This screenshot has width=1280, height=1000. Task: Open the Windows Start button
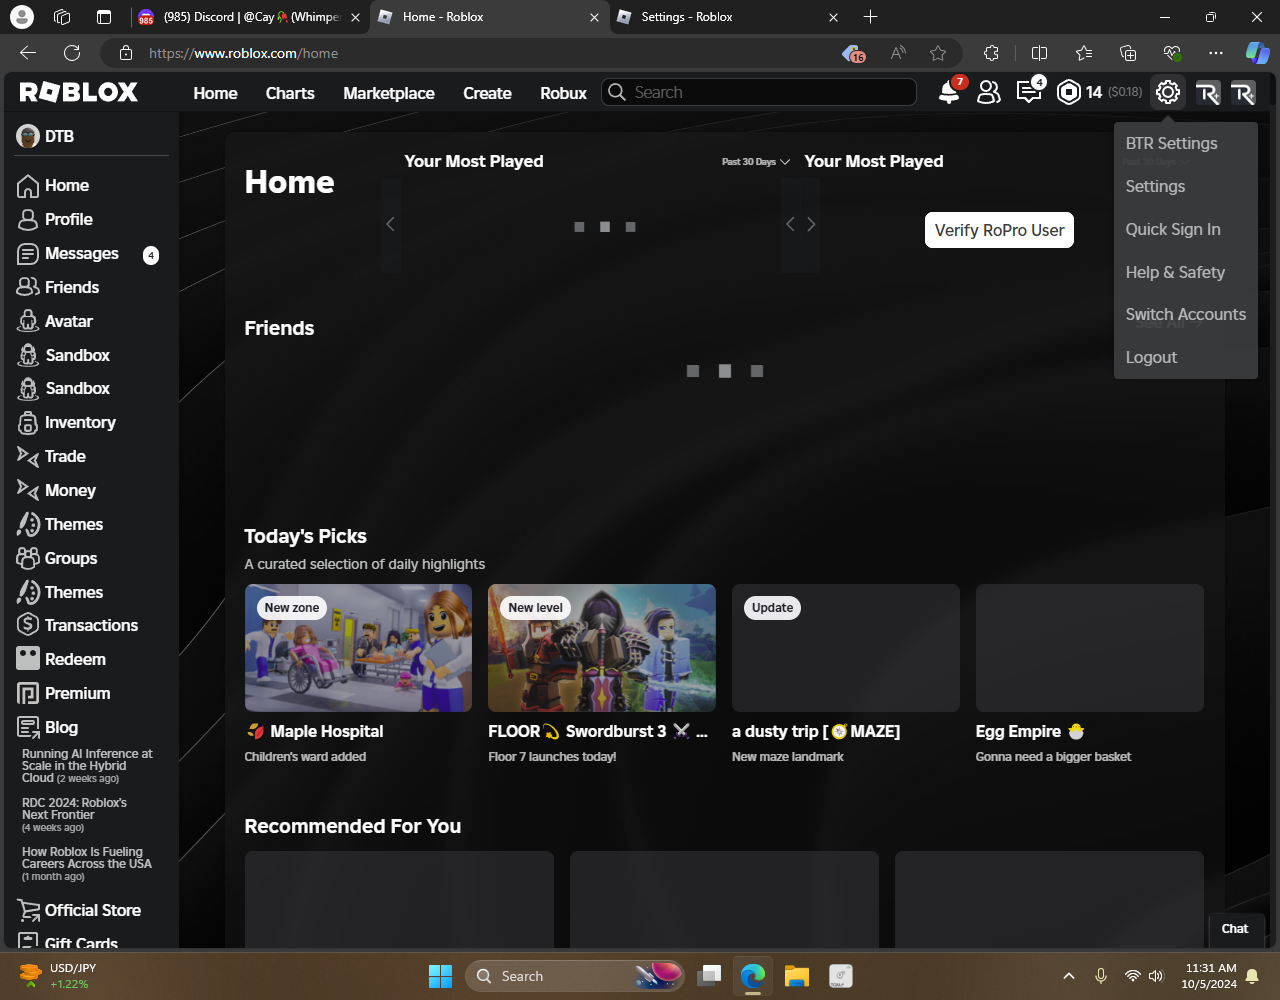[x=440, y=976]
